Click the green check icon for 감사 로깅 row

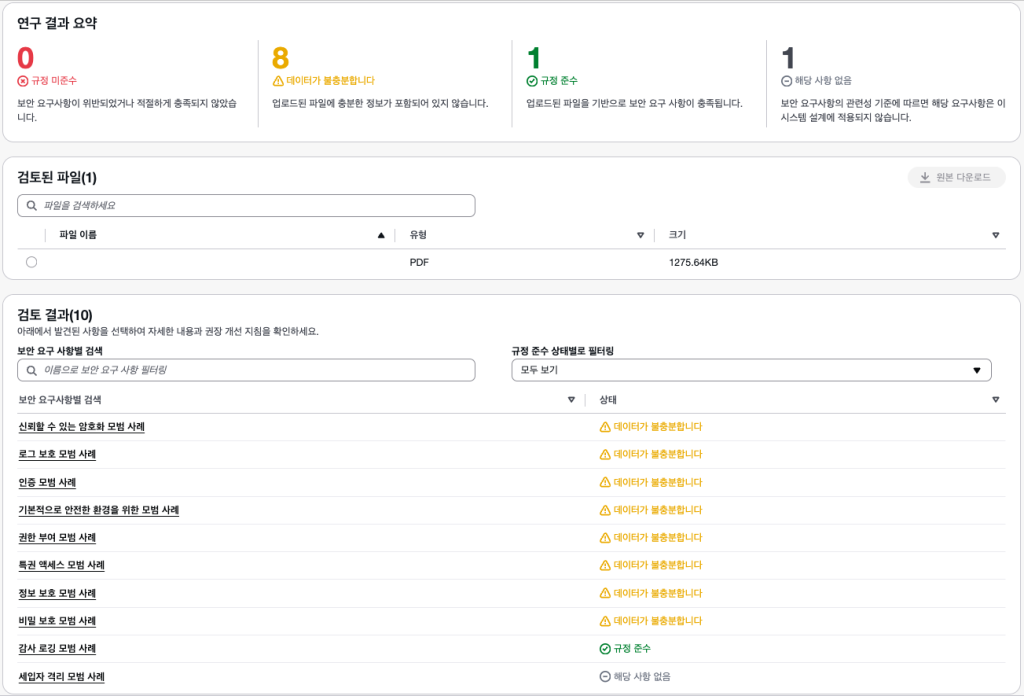point(605,649)
